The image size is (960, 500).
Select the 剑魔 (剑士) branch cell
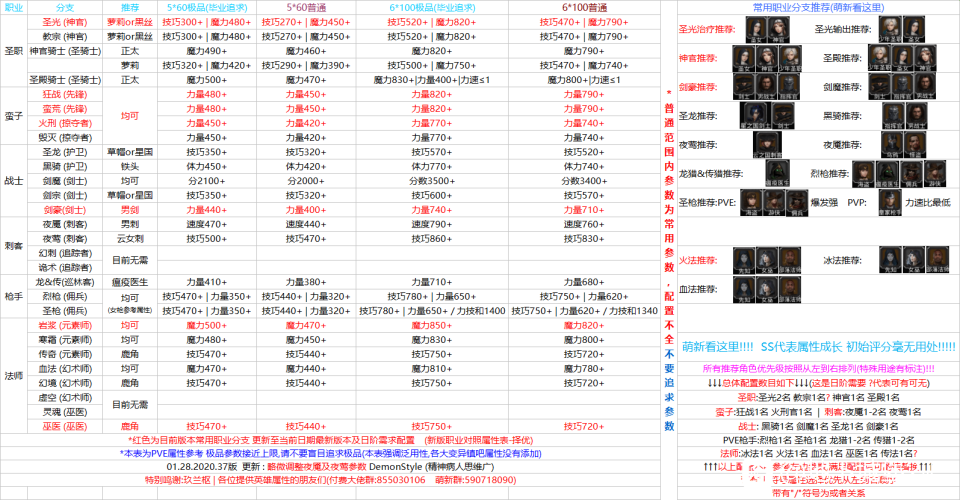pos(65,181)
